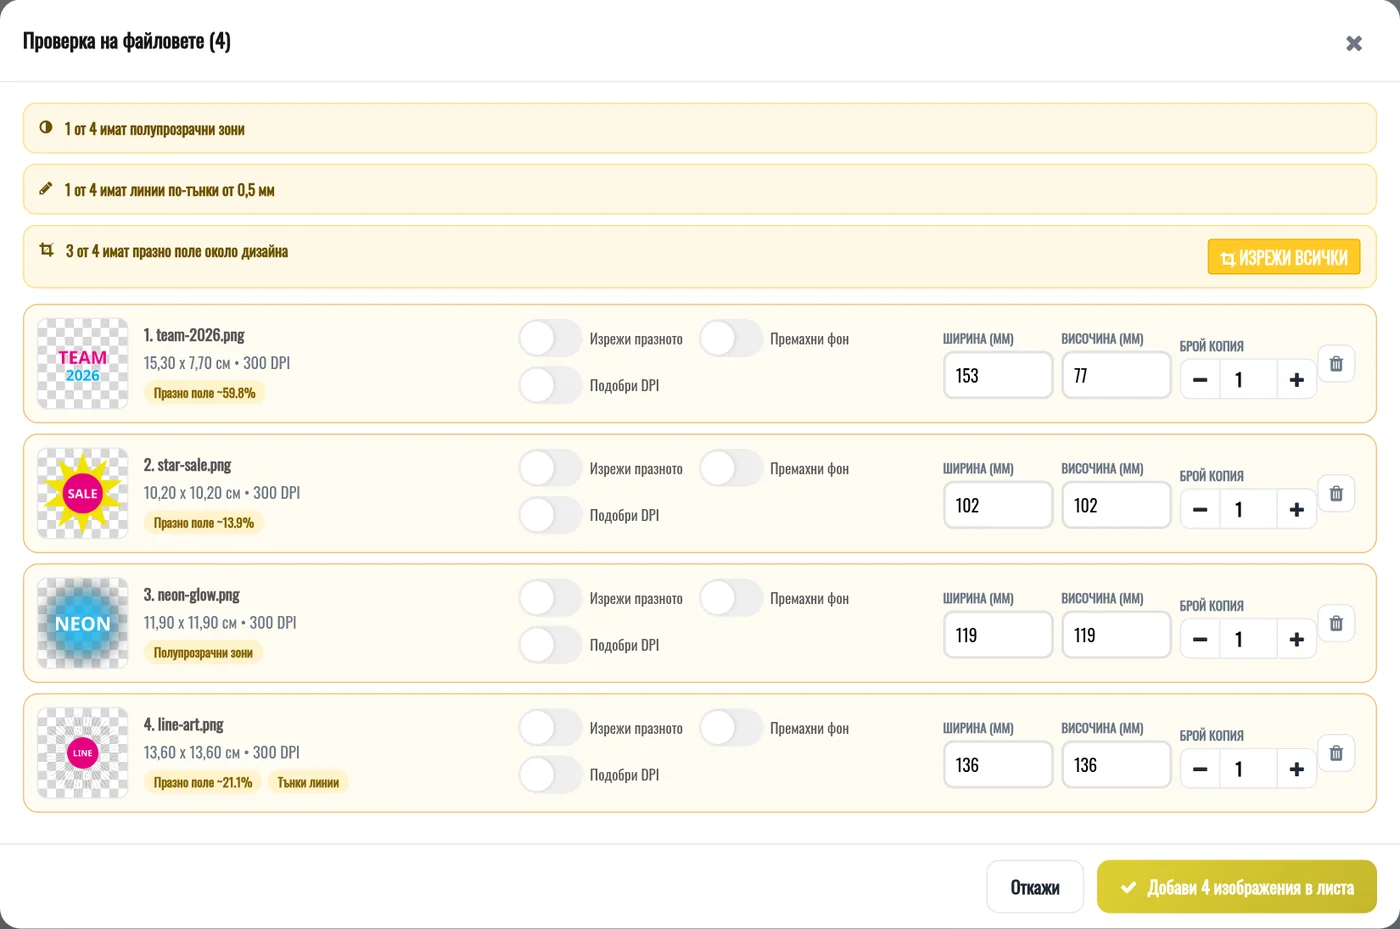Edit height field of team-2026.png
1400x929 pixels.
[1116, 376]
